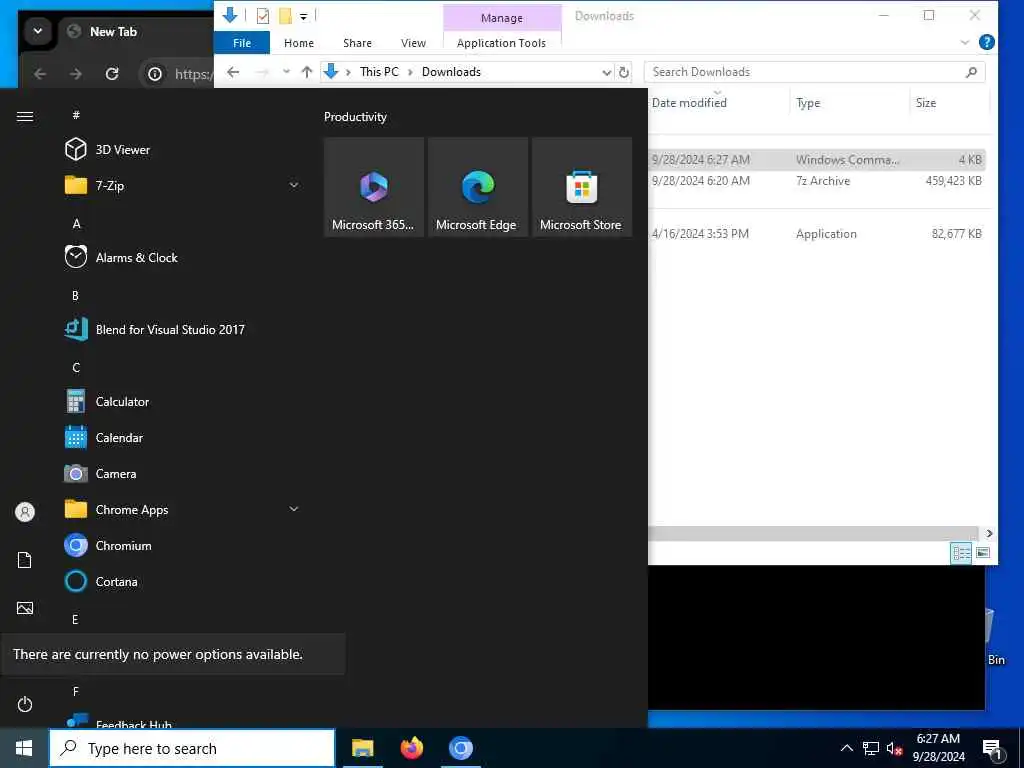Open Customize Quick Access Toolbar dropdown
The width and height of the screenshot is (1024, 768).
tap(303, 16)
